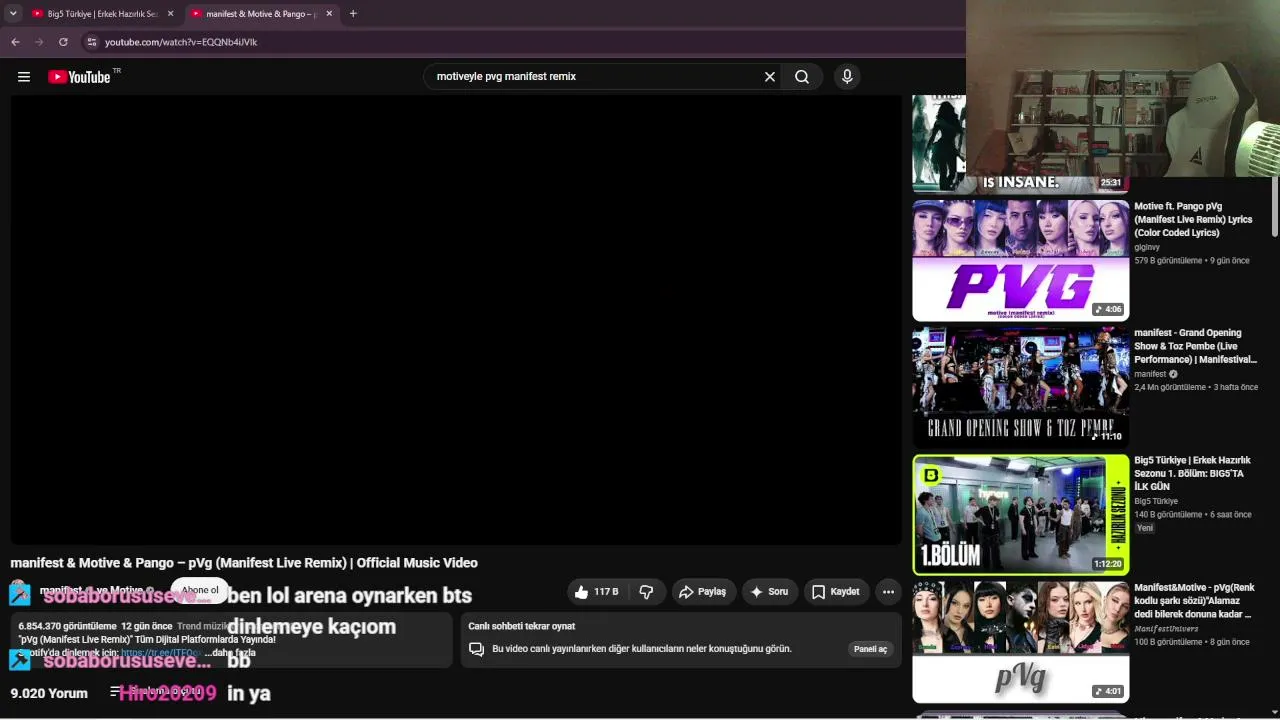Open the grey pVg thumbnail with faces
This screenshot has height=720, width=1280.
click(1021, 642)
